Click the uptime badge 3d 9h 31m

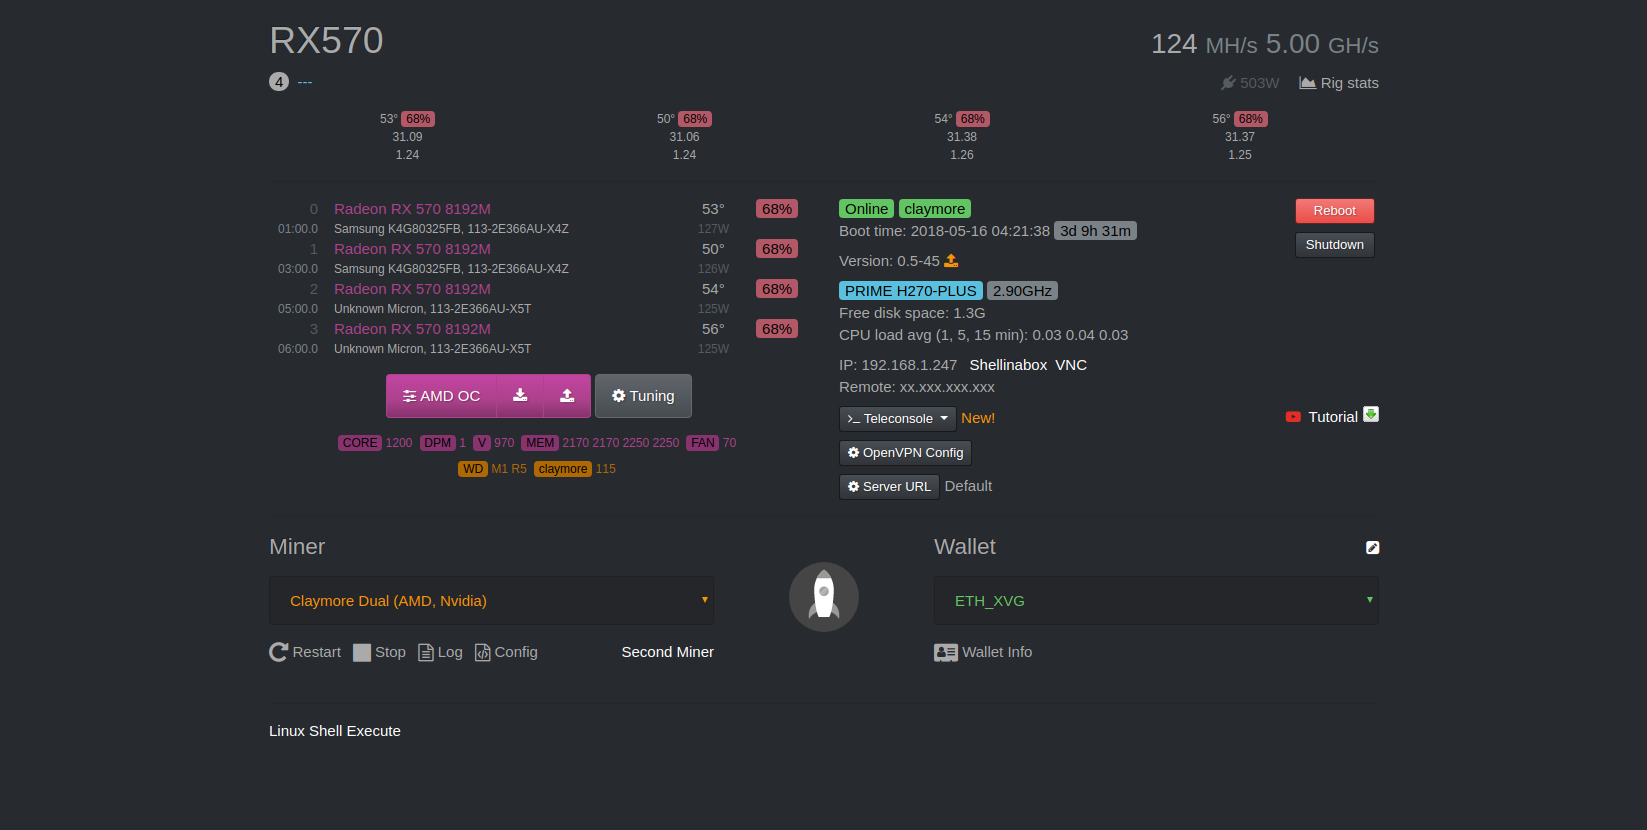(1095, 231)
